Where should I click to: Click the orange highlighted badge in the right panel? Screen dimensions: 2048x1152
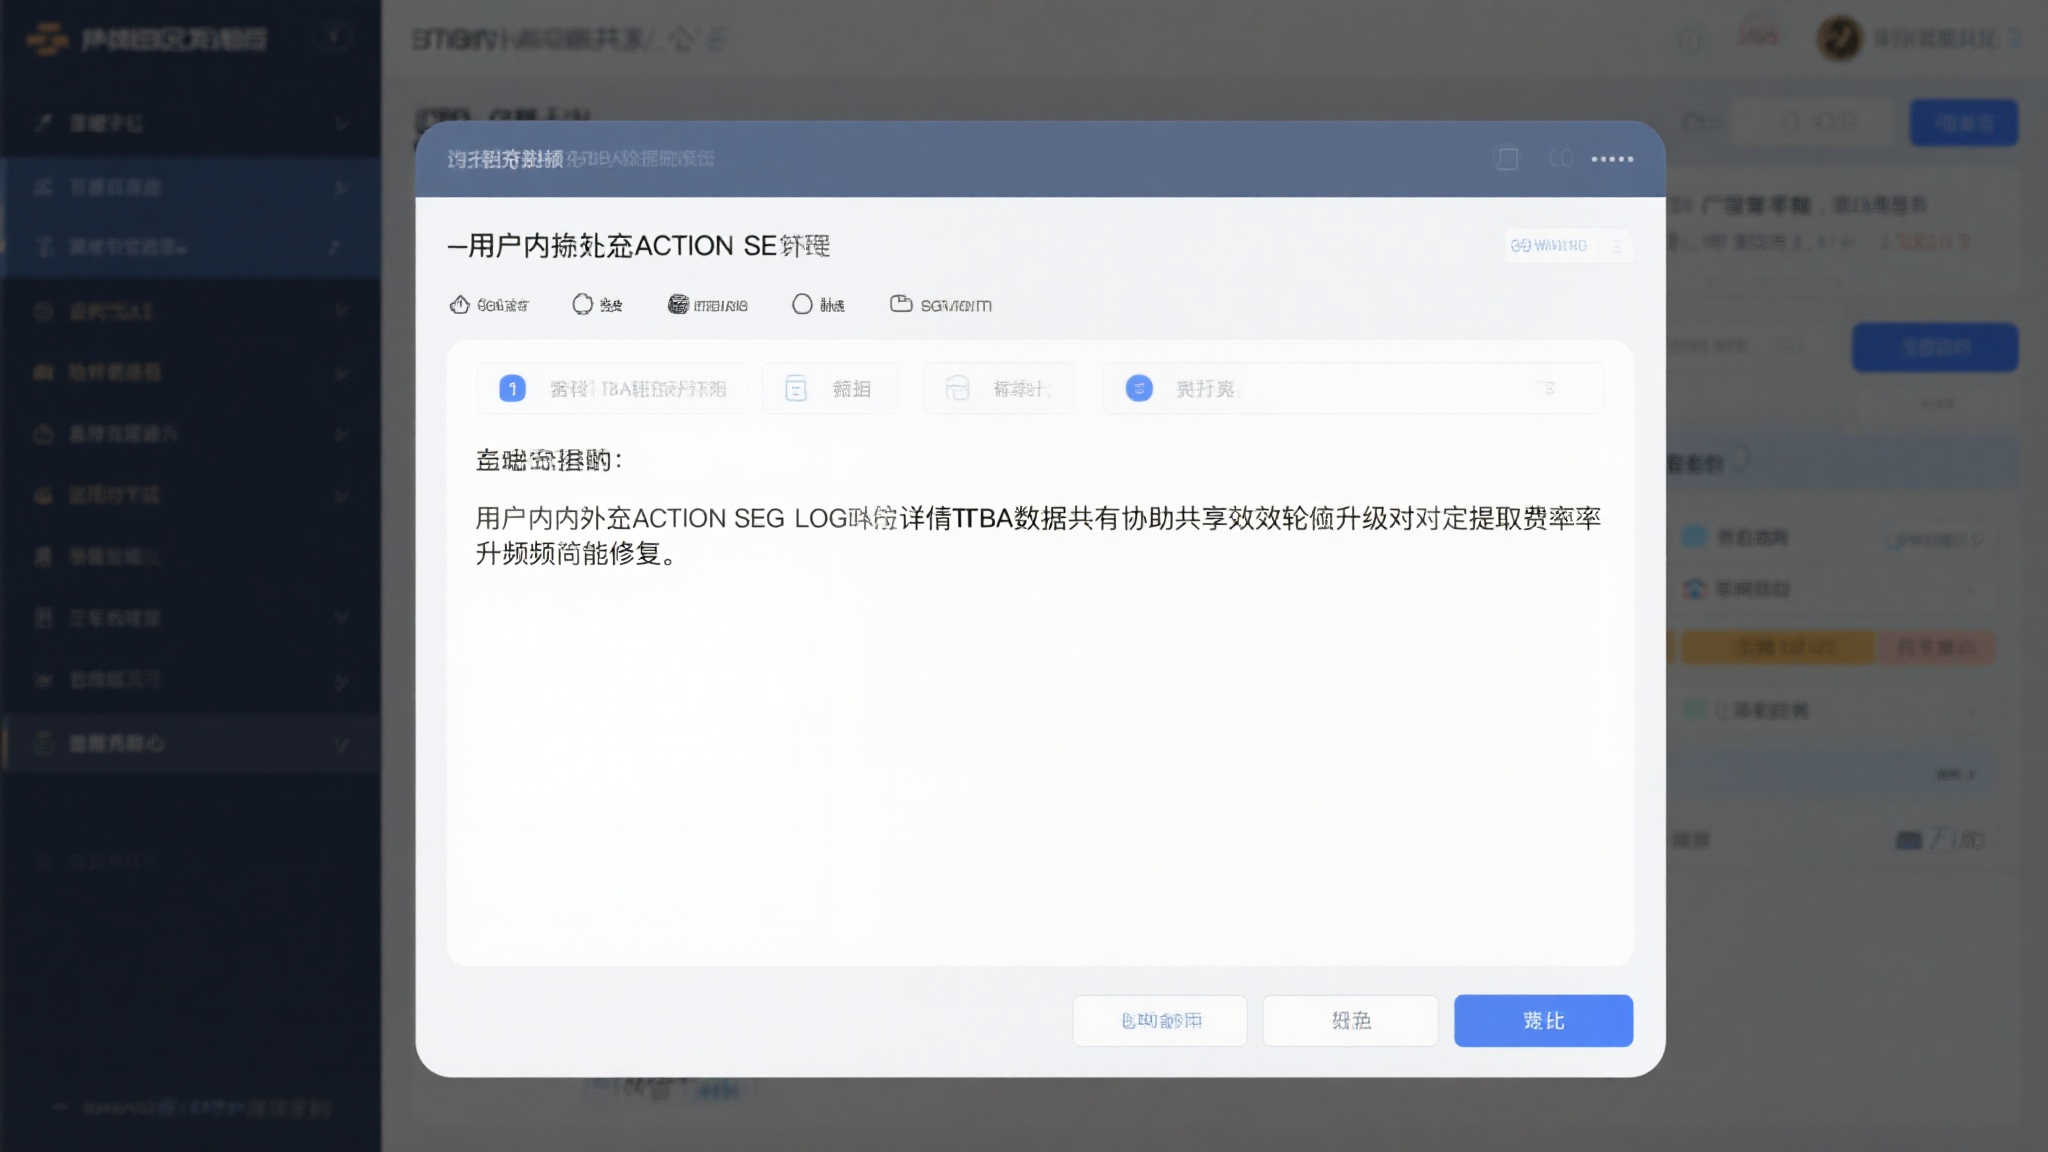1778,647
